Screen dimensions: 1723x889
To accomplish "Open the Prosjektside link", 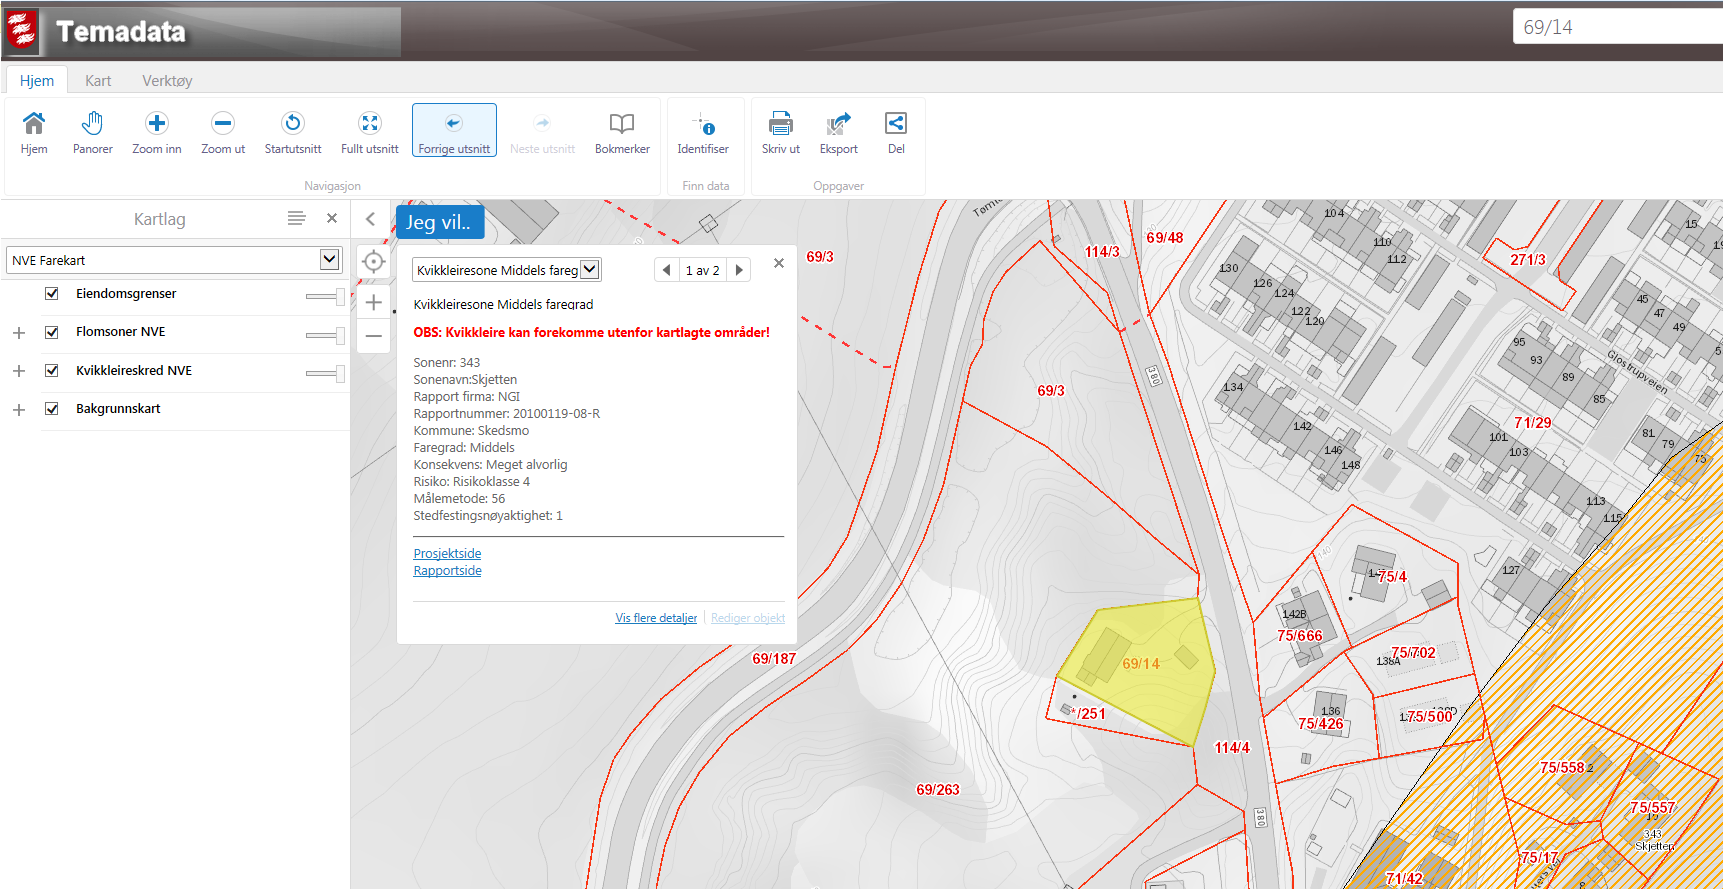I will pos(447,553).
